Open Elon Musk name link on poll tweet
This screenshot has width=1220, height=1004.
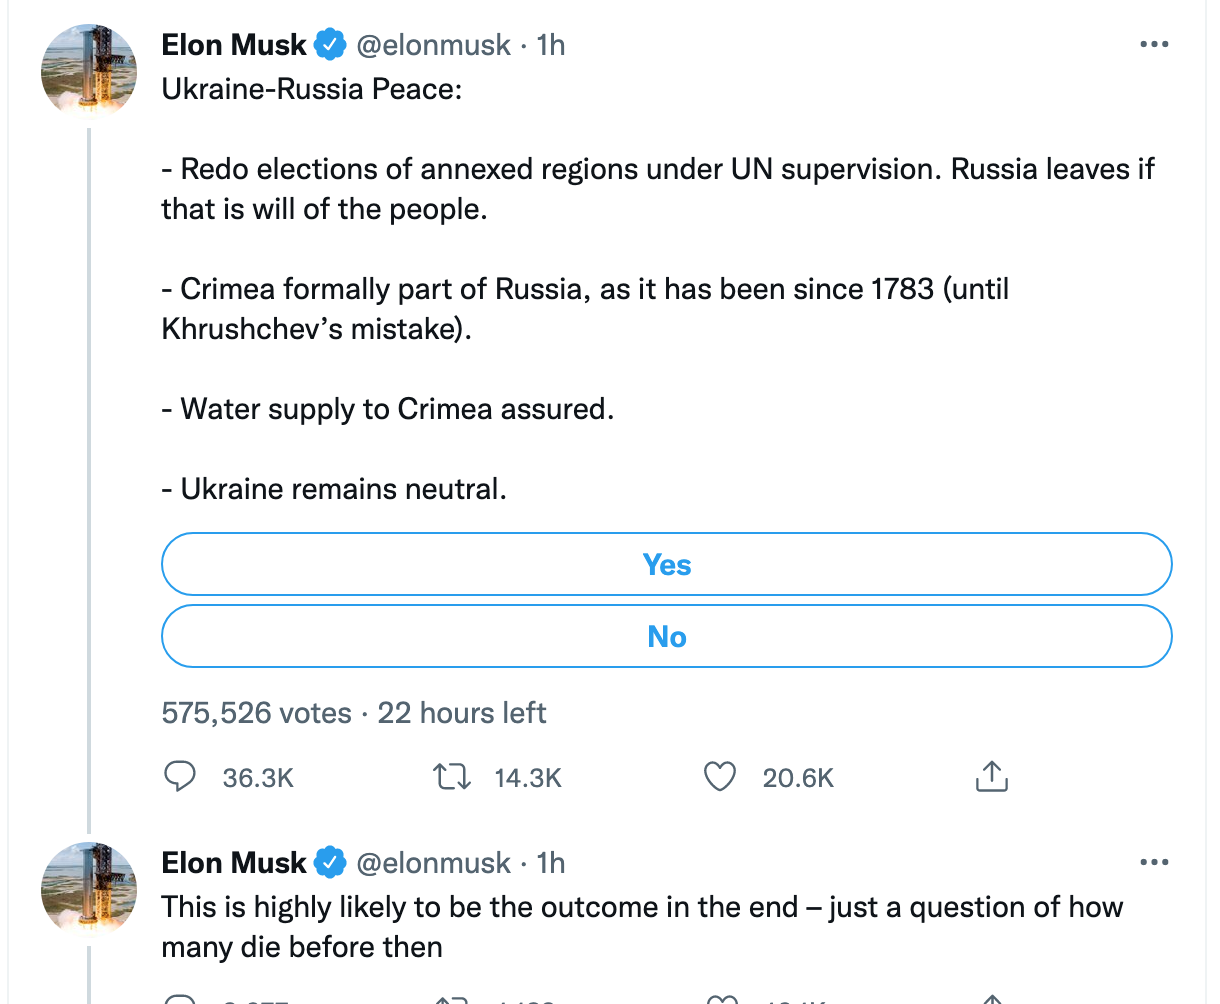coord(234,45)
